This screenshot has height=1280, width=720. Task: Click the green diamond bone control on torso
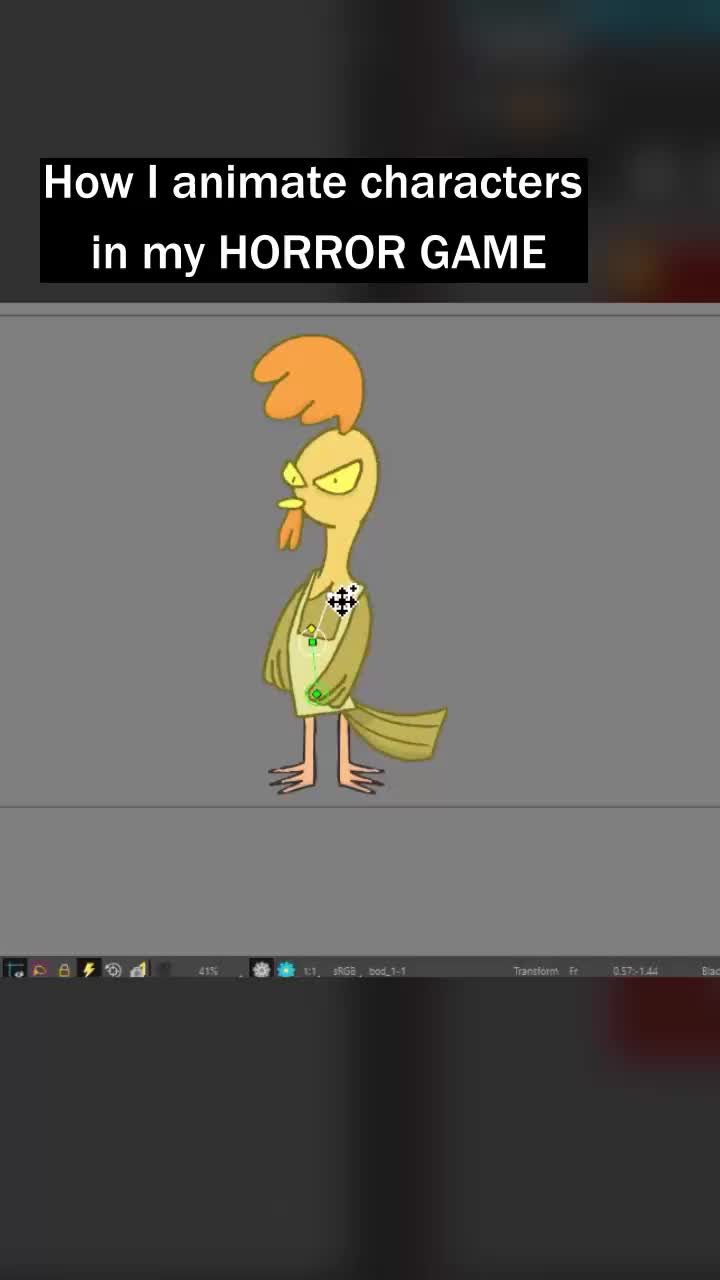(x=317, y=694)
